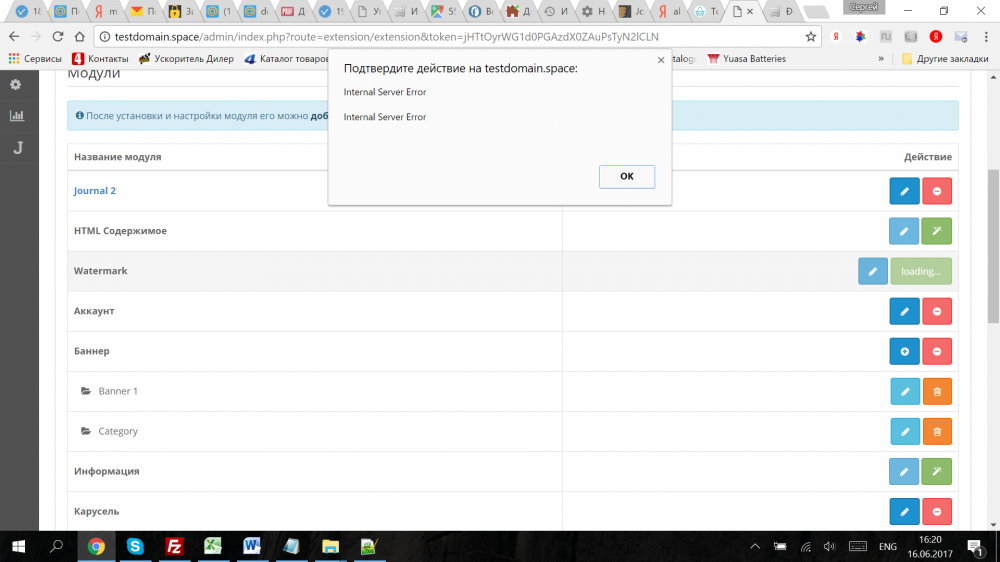
Task: Expand the hidden bookmarks chevron
Action: point(881,59)
